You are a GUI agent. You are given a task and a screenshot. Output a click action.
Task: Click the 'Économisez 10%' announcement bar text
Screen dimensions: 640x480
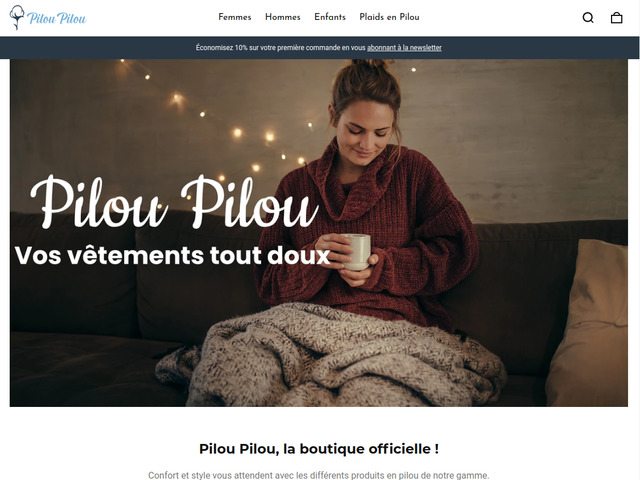click(x=280, y=48)
